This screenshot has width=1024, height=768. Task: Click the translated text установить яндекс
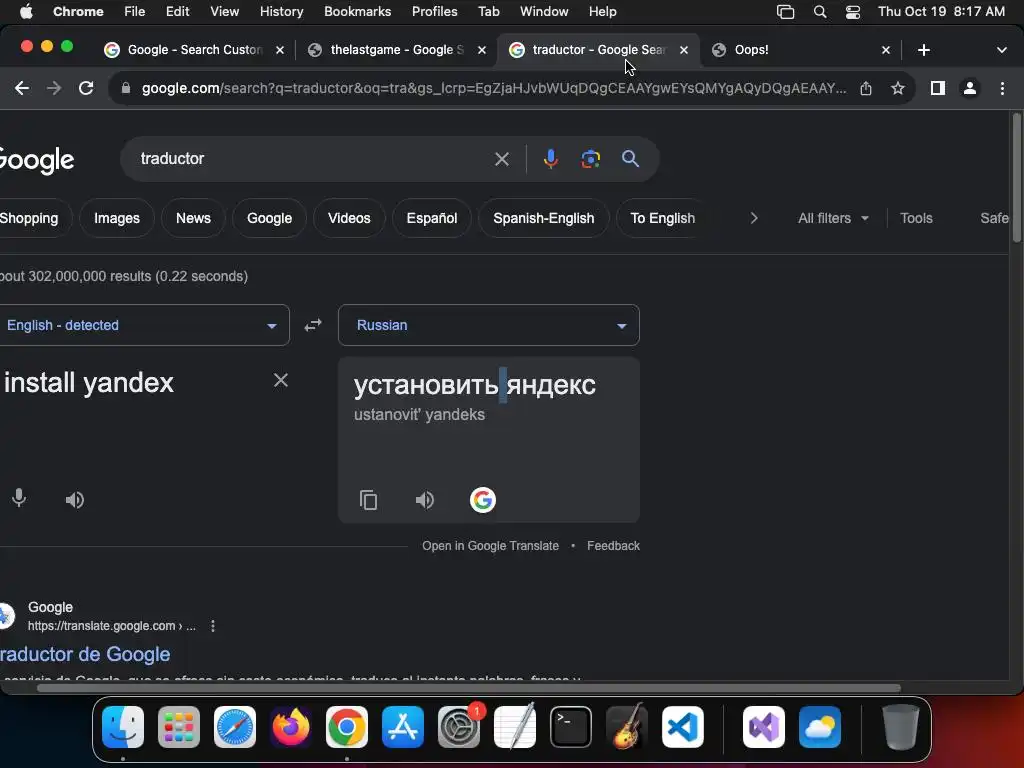tap(474, 385)
